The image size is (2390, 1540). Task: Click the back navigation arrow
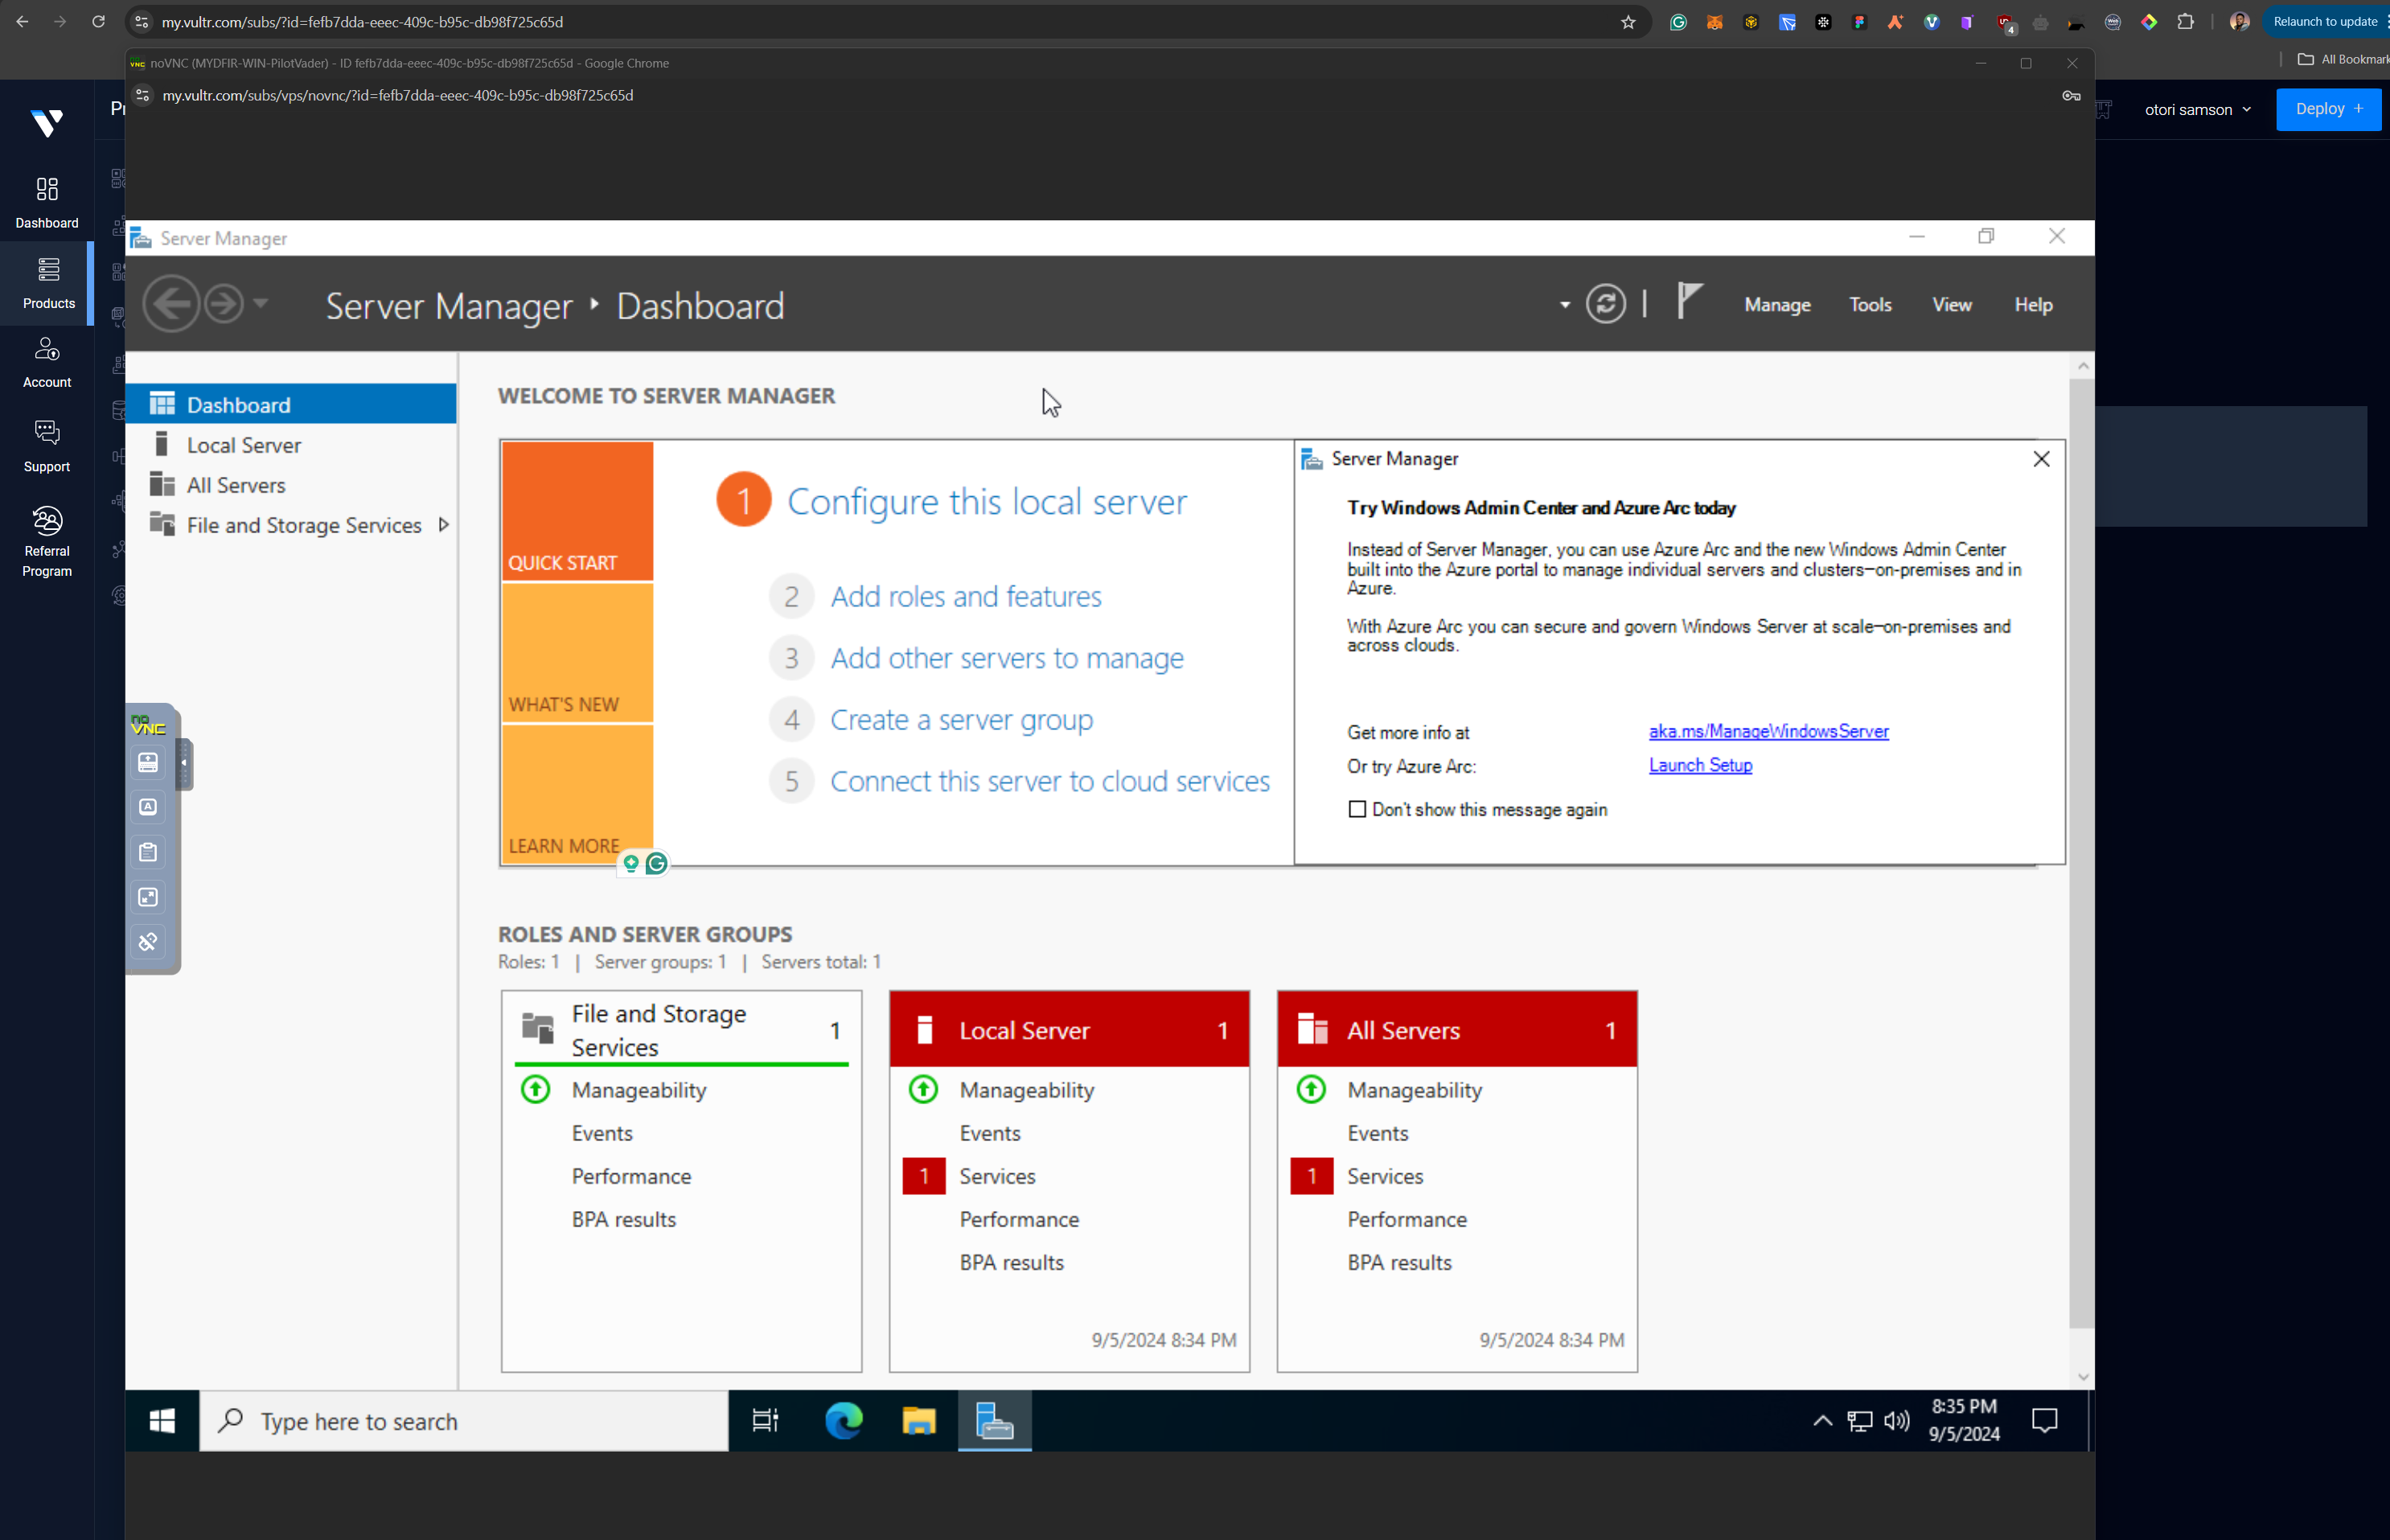[171, 304]
